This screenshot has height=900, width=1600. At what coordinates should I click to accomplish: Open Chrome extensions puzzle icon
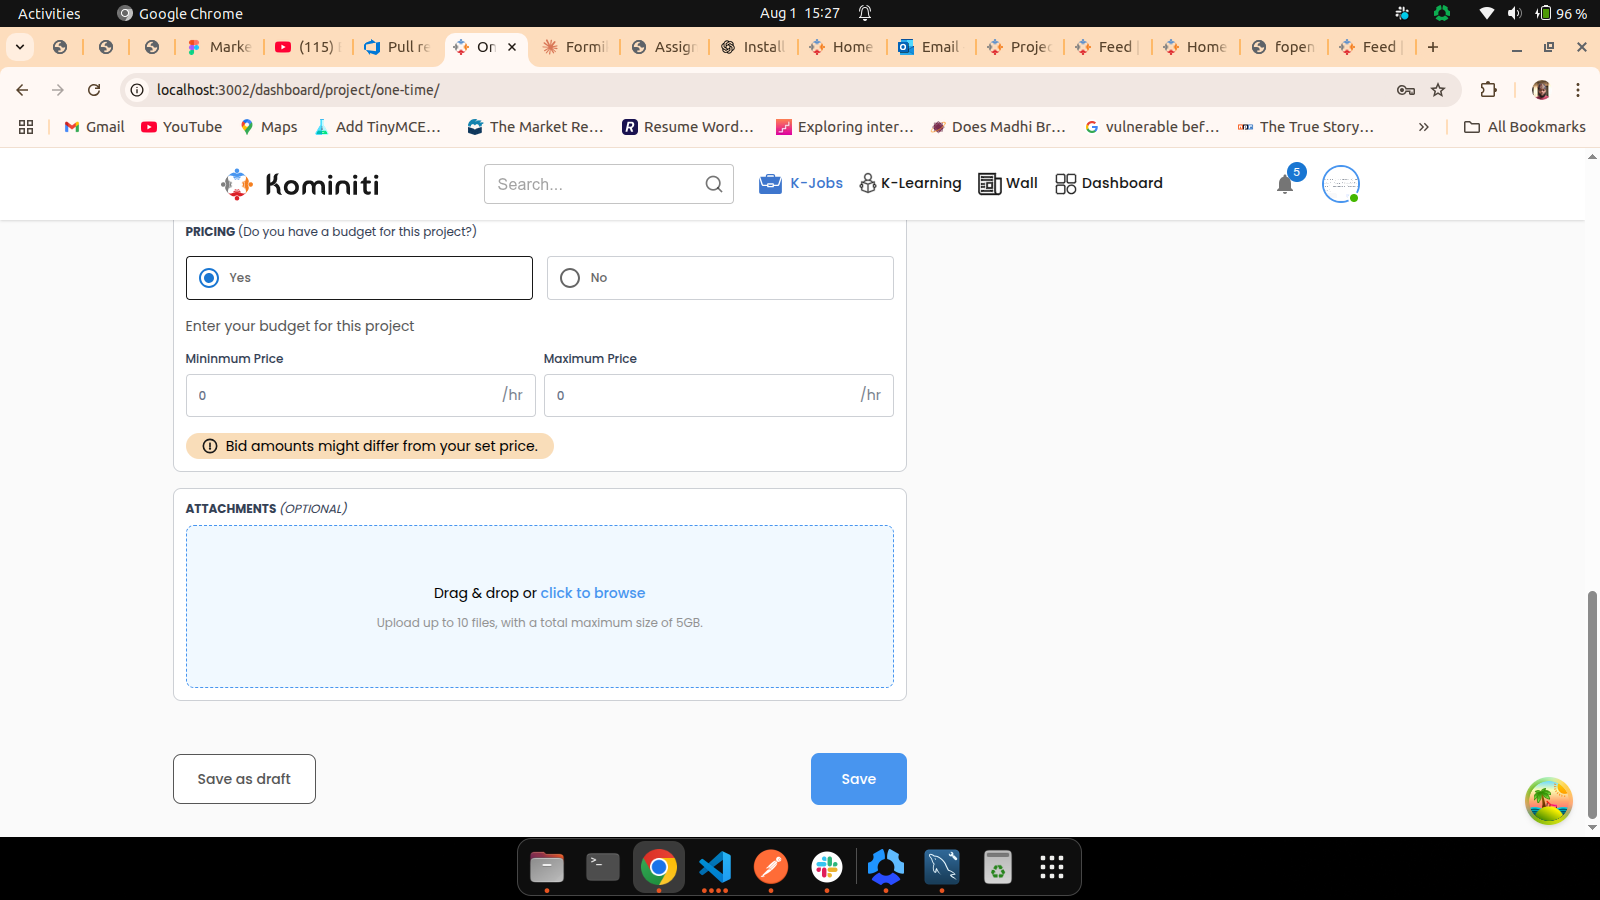pyautogui.click(x=1488, y=90)
